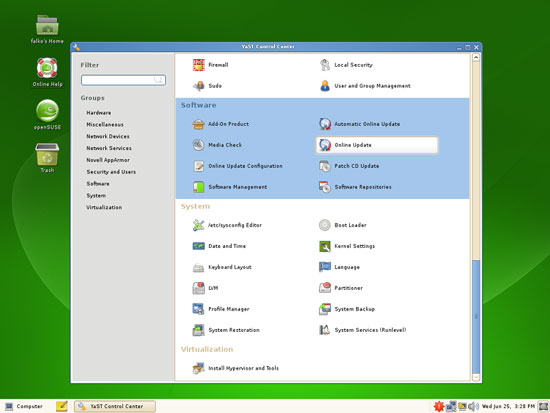Open the Media Check icon
This screenshot has width=550, height=413.
(x=199, y=145)
